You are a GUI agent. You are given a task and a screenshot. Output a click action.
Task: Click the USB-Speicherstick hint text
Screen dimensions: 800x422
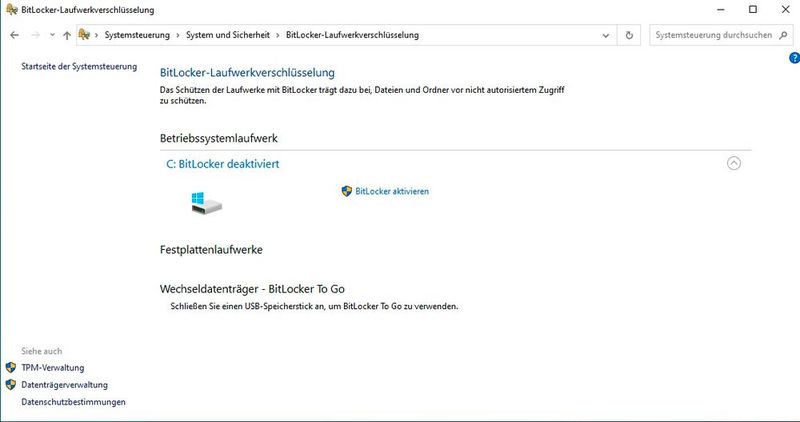coord(314,307)
